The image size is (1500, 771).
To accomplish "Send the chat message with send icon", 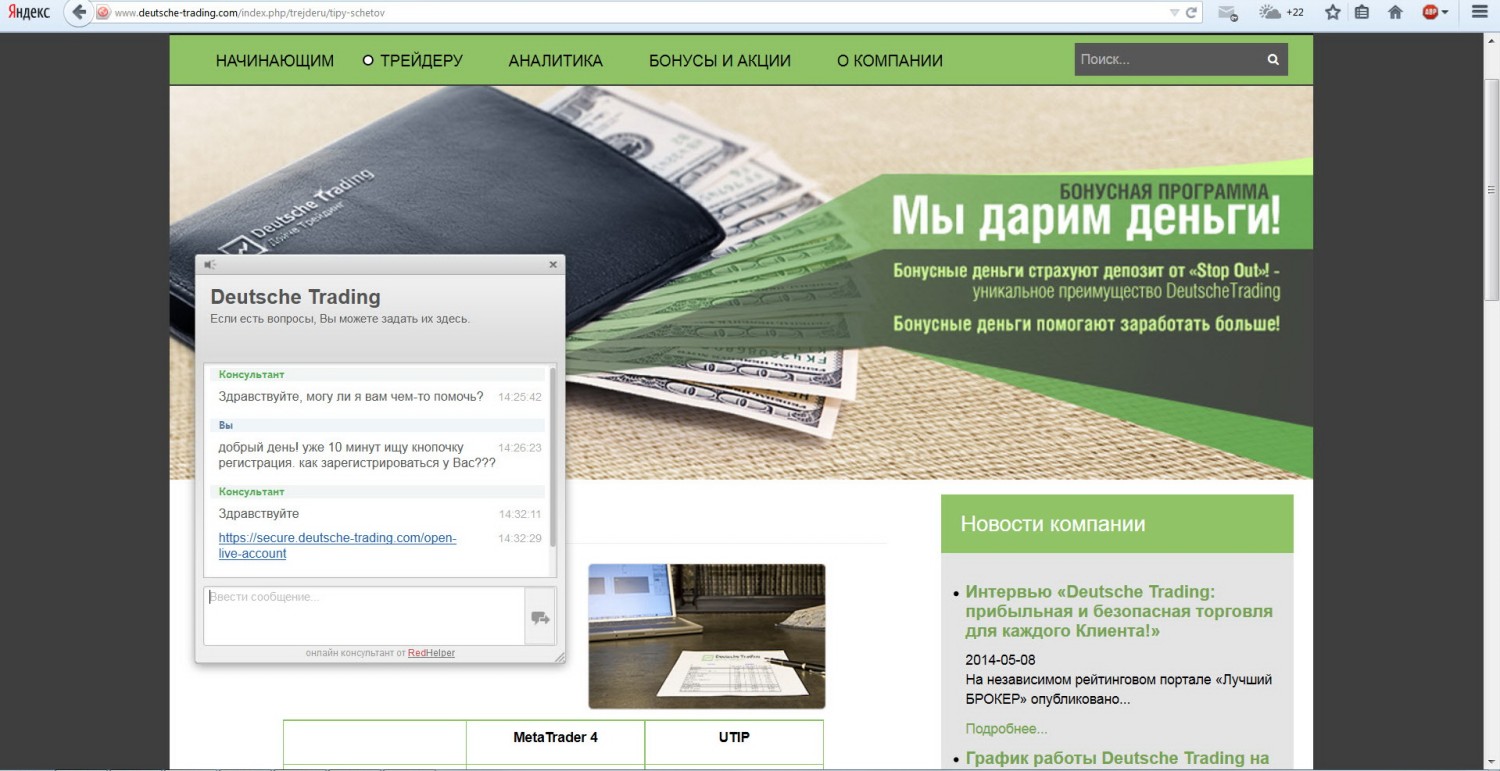I will tap(540, 618).
